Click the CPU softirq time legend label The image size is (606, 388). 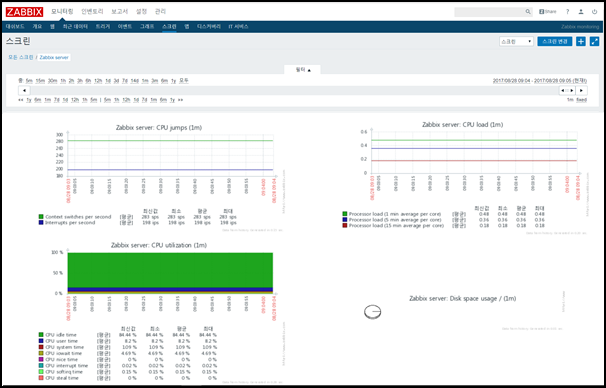point(64,372)
